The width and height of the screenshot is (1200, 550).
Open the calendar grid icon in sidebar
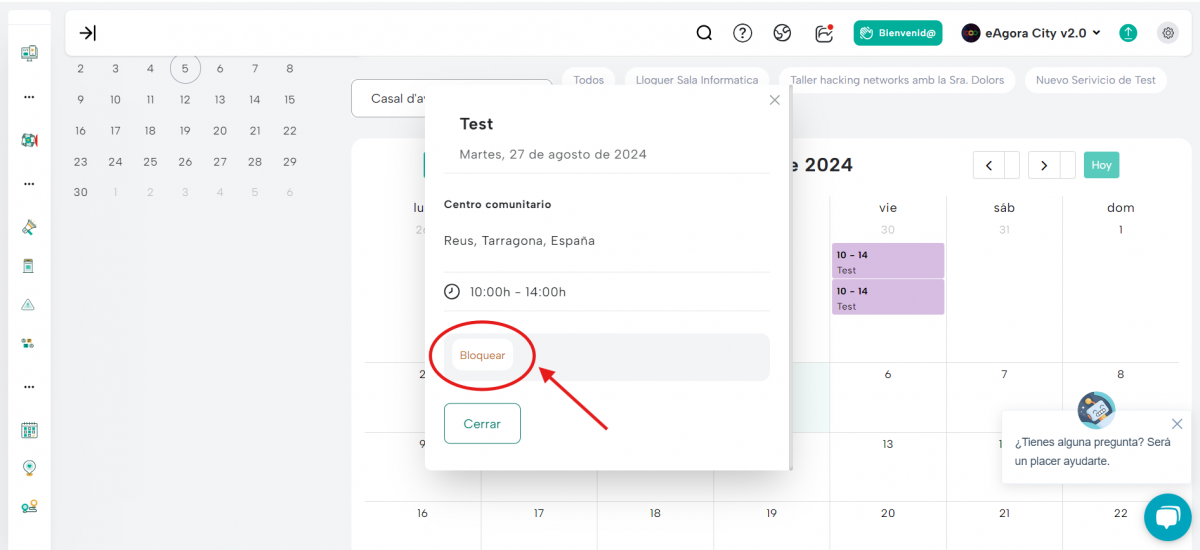tap(29, 430)
